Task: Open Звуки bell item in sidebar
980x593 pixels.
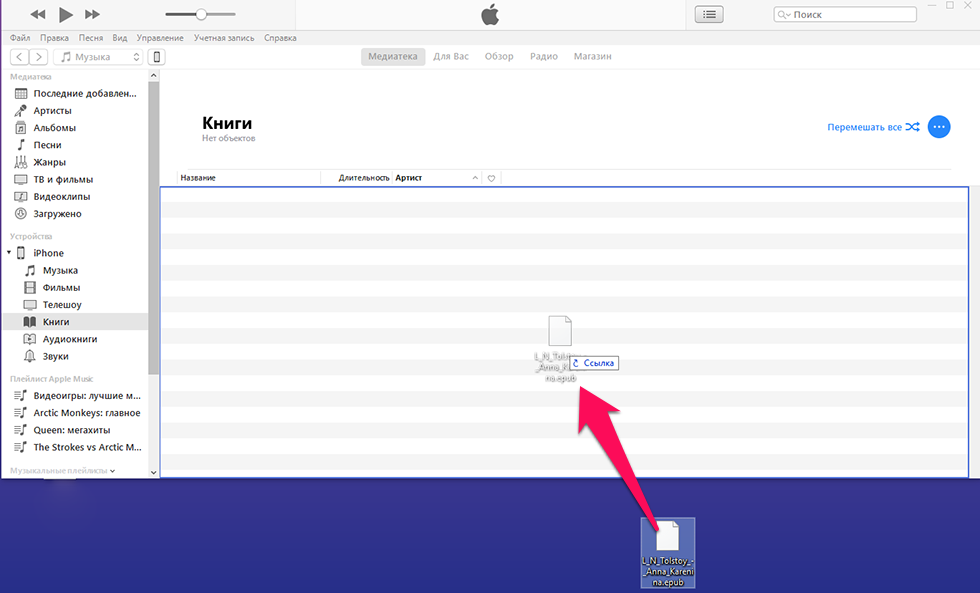Action: (55, 356)
